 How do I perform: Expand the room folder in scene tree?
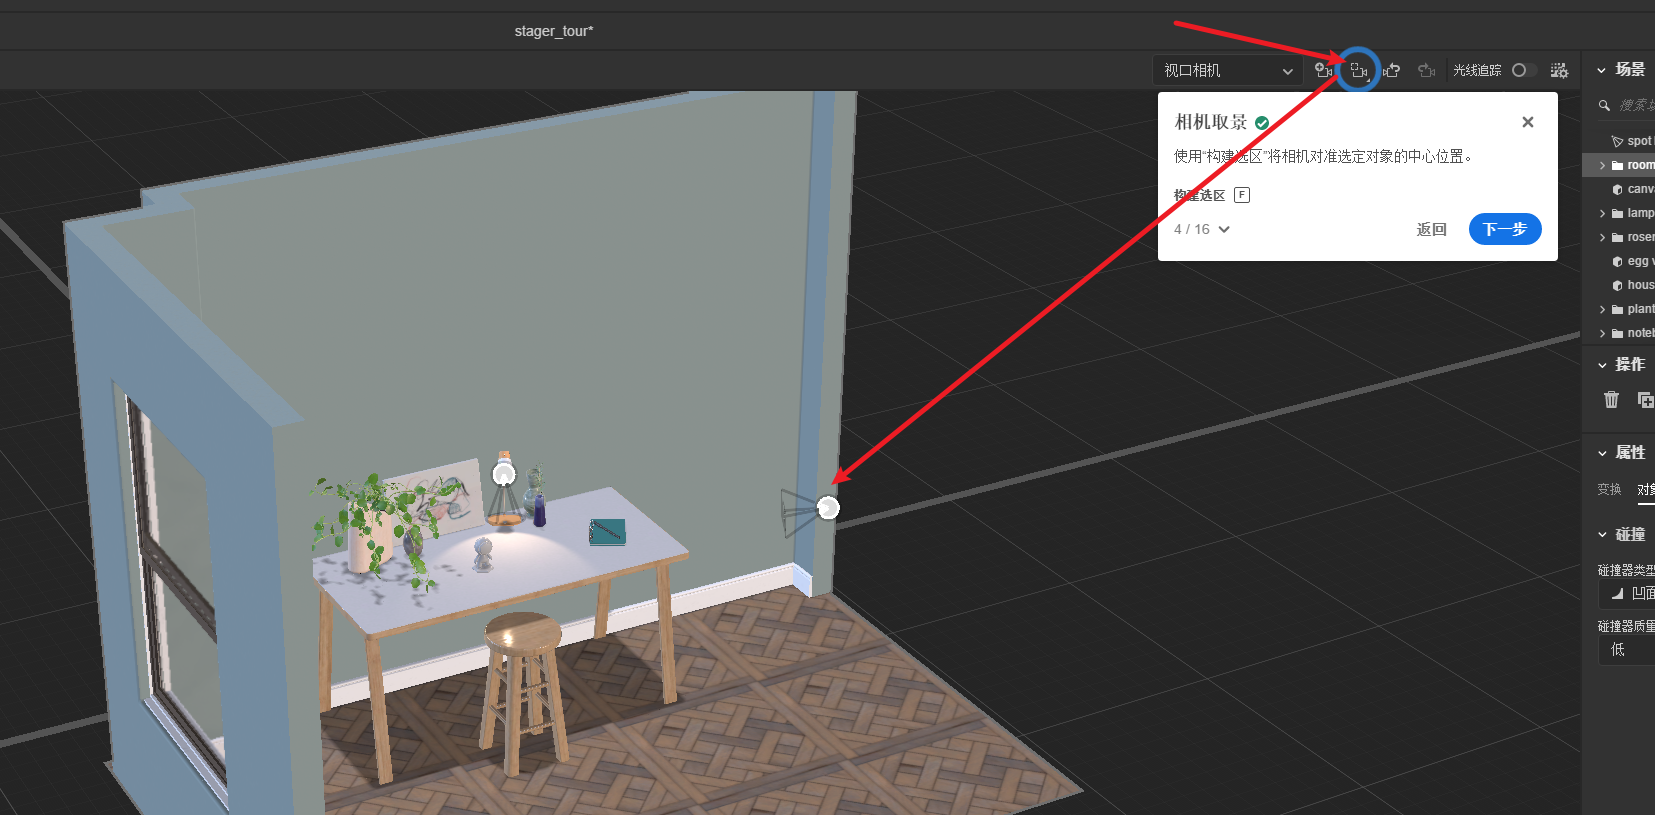(x=1602, y=165)
